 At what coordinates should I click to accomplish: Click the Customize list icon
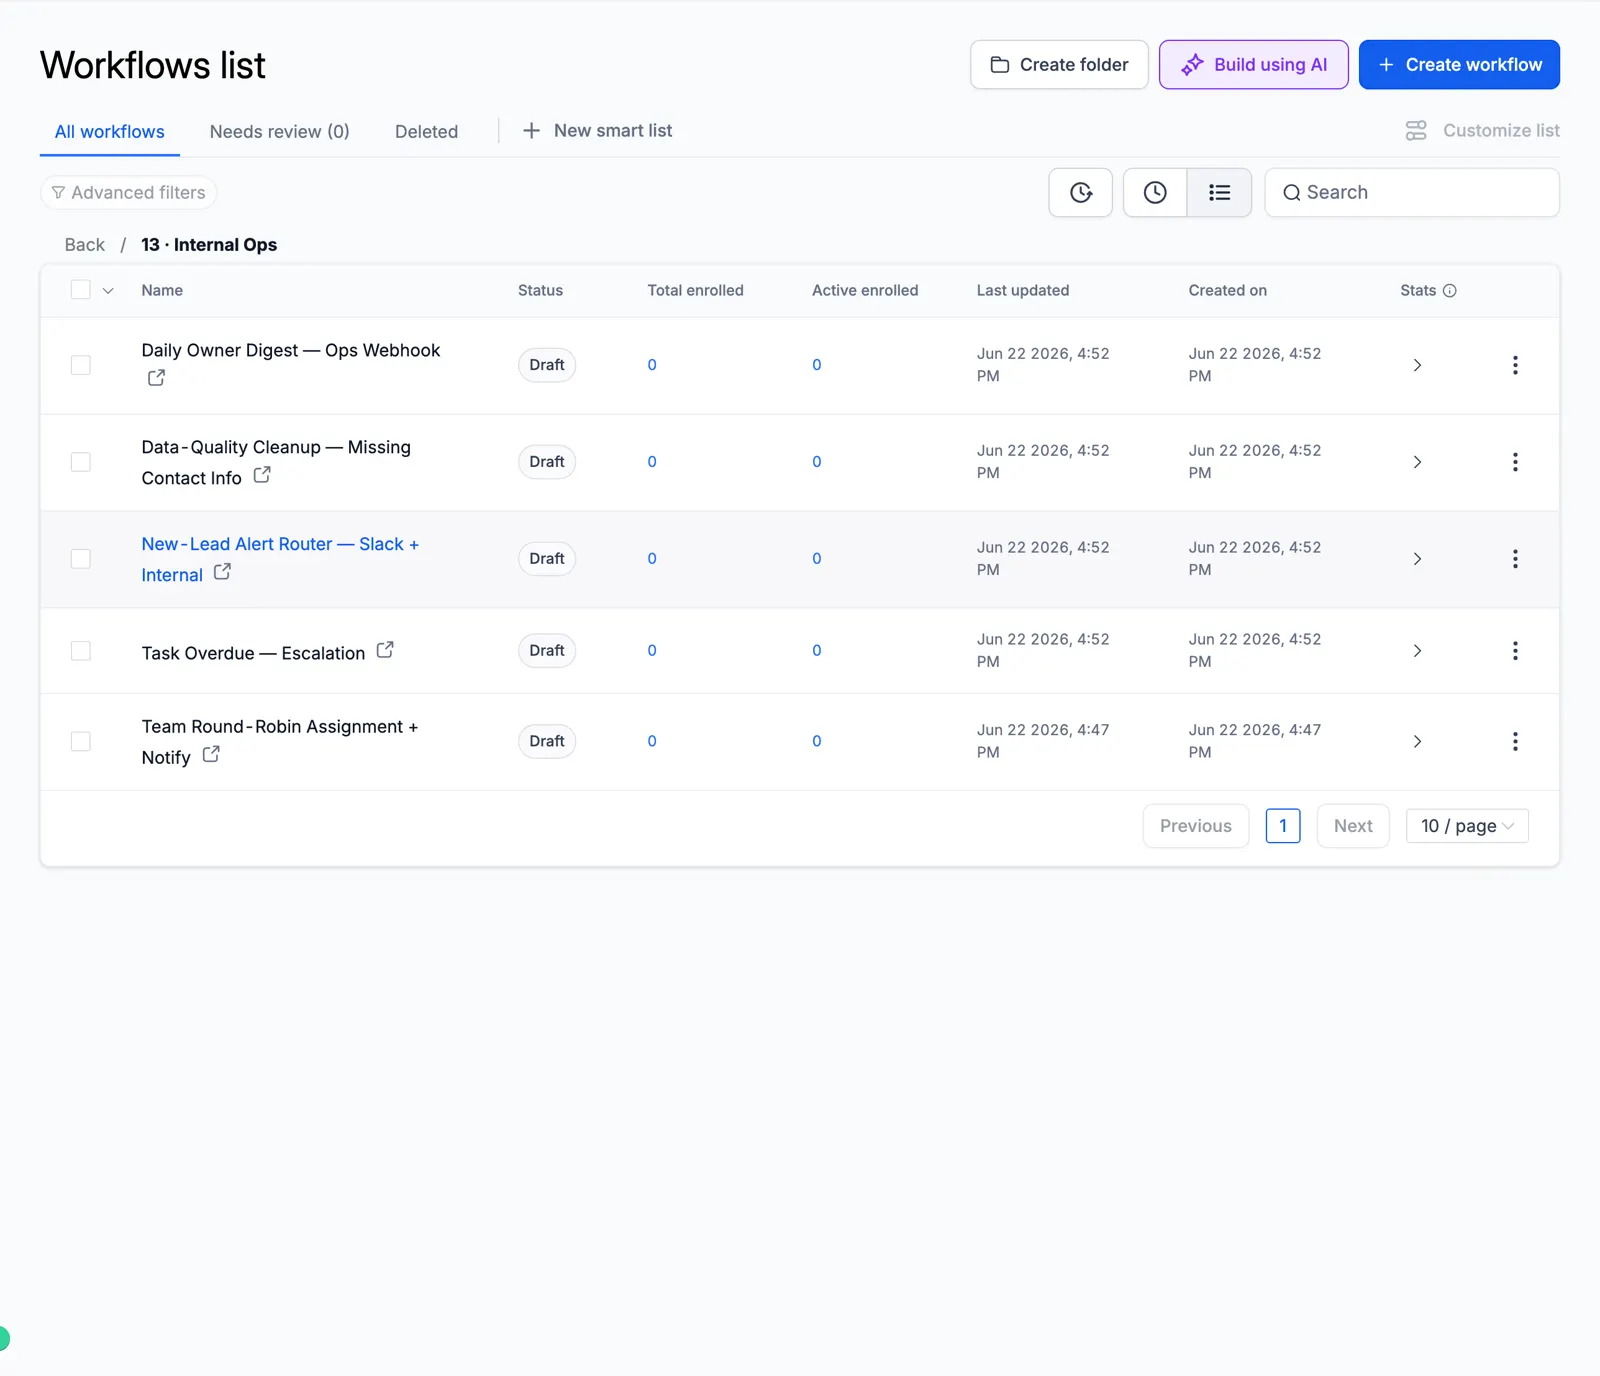(x=1416, y=131)
